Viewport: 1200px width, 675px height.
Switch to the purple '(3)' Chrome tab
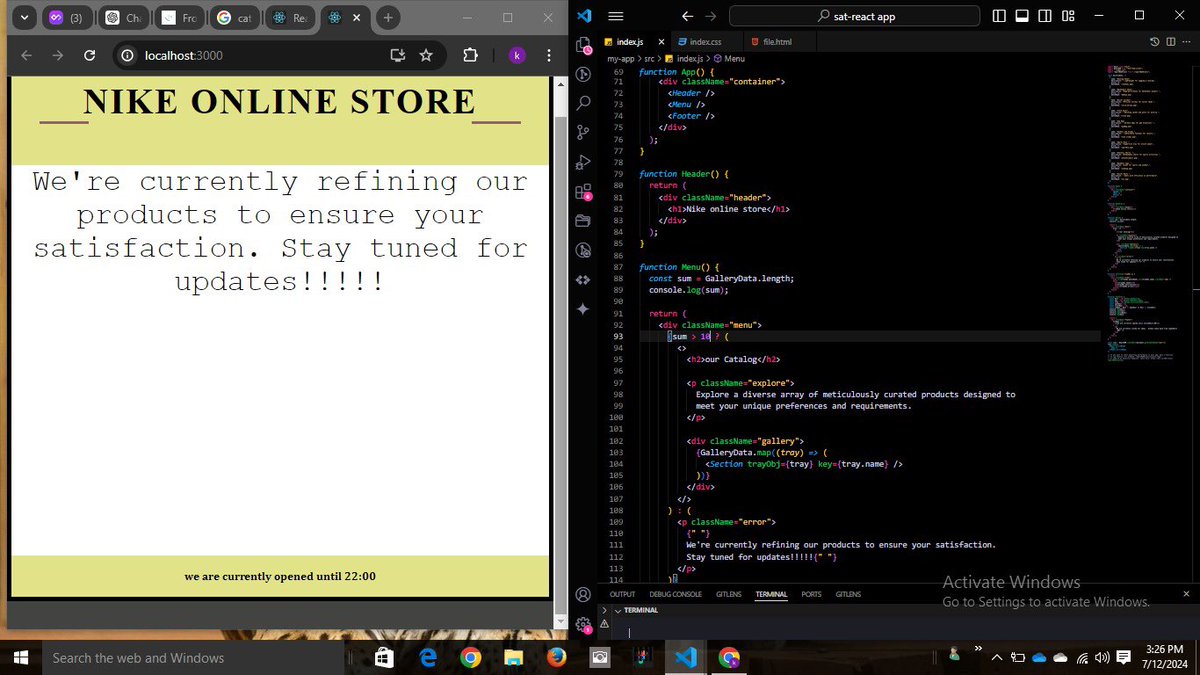point(67,18)
